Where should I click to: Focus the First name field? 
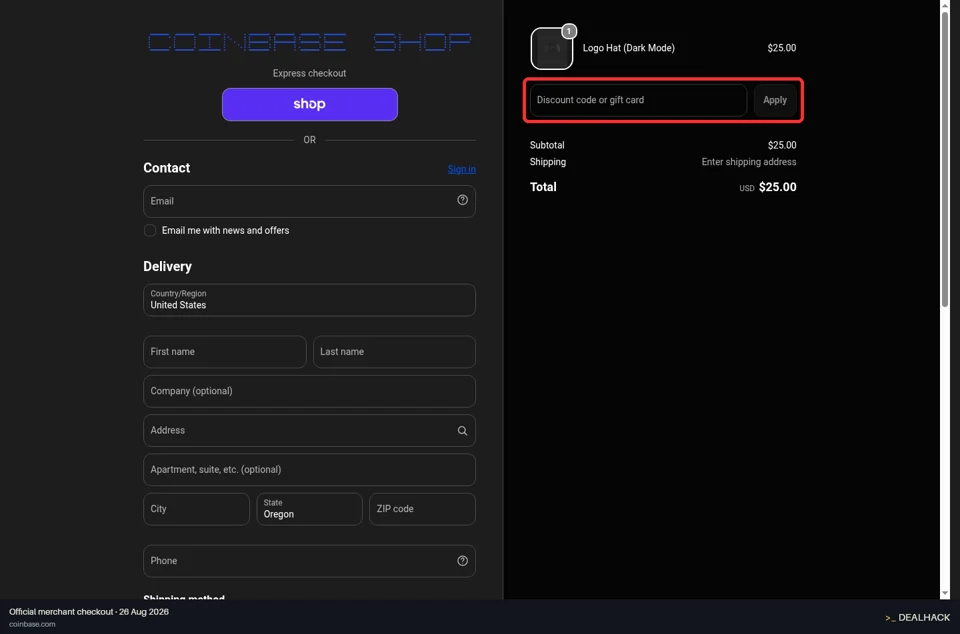coord(225,352)
